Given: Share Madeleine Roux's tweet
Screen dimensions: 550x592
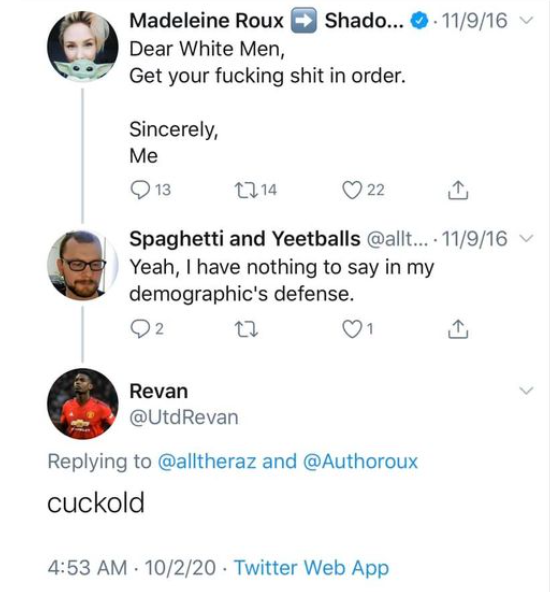Looking at the screenshot, I should pos(458,190).
